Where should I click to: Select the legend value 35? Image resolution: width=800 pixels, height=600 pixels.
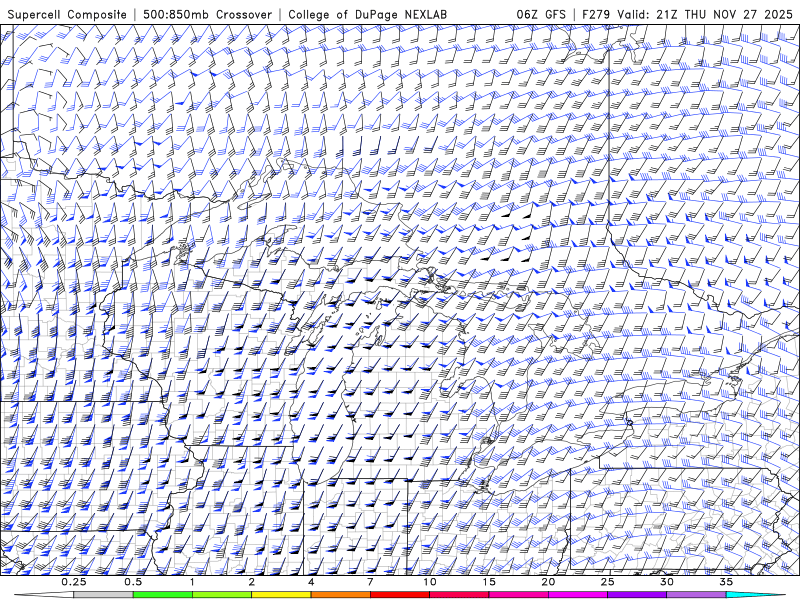click(726, 582)
